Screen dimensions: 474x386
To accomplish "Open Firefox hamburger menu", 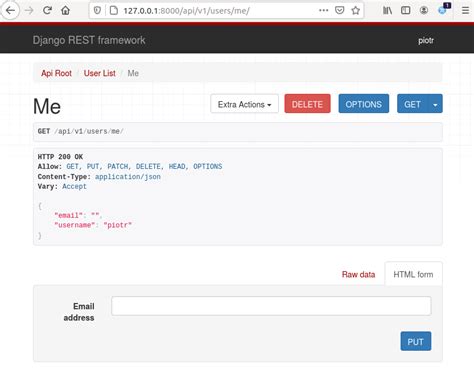I will point(465,11).
